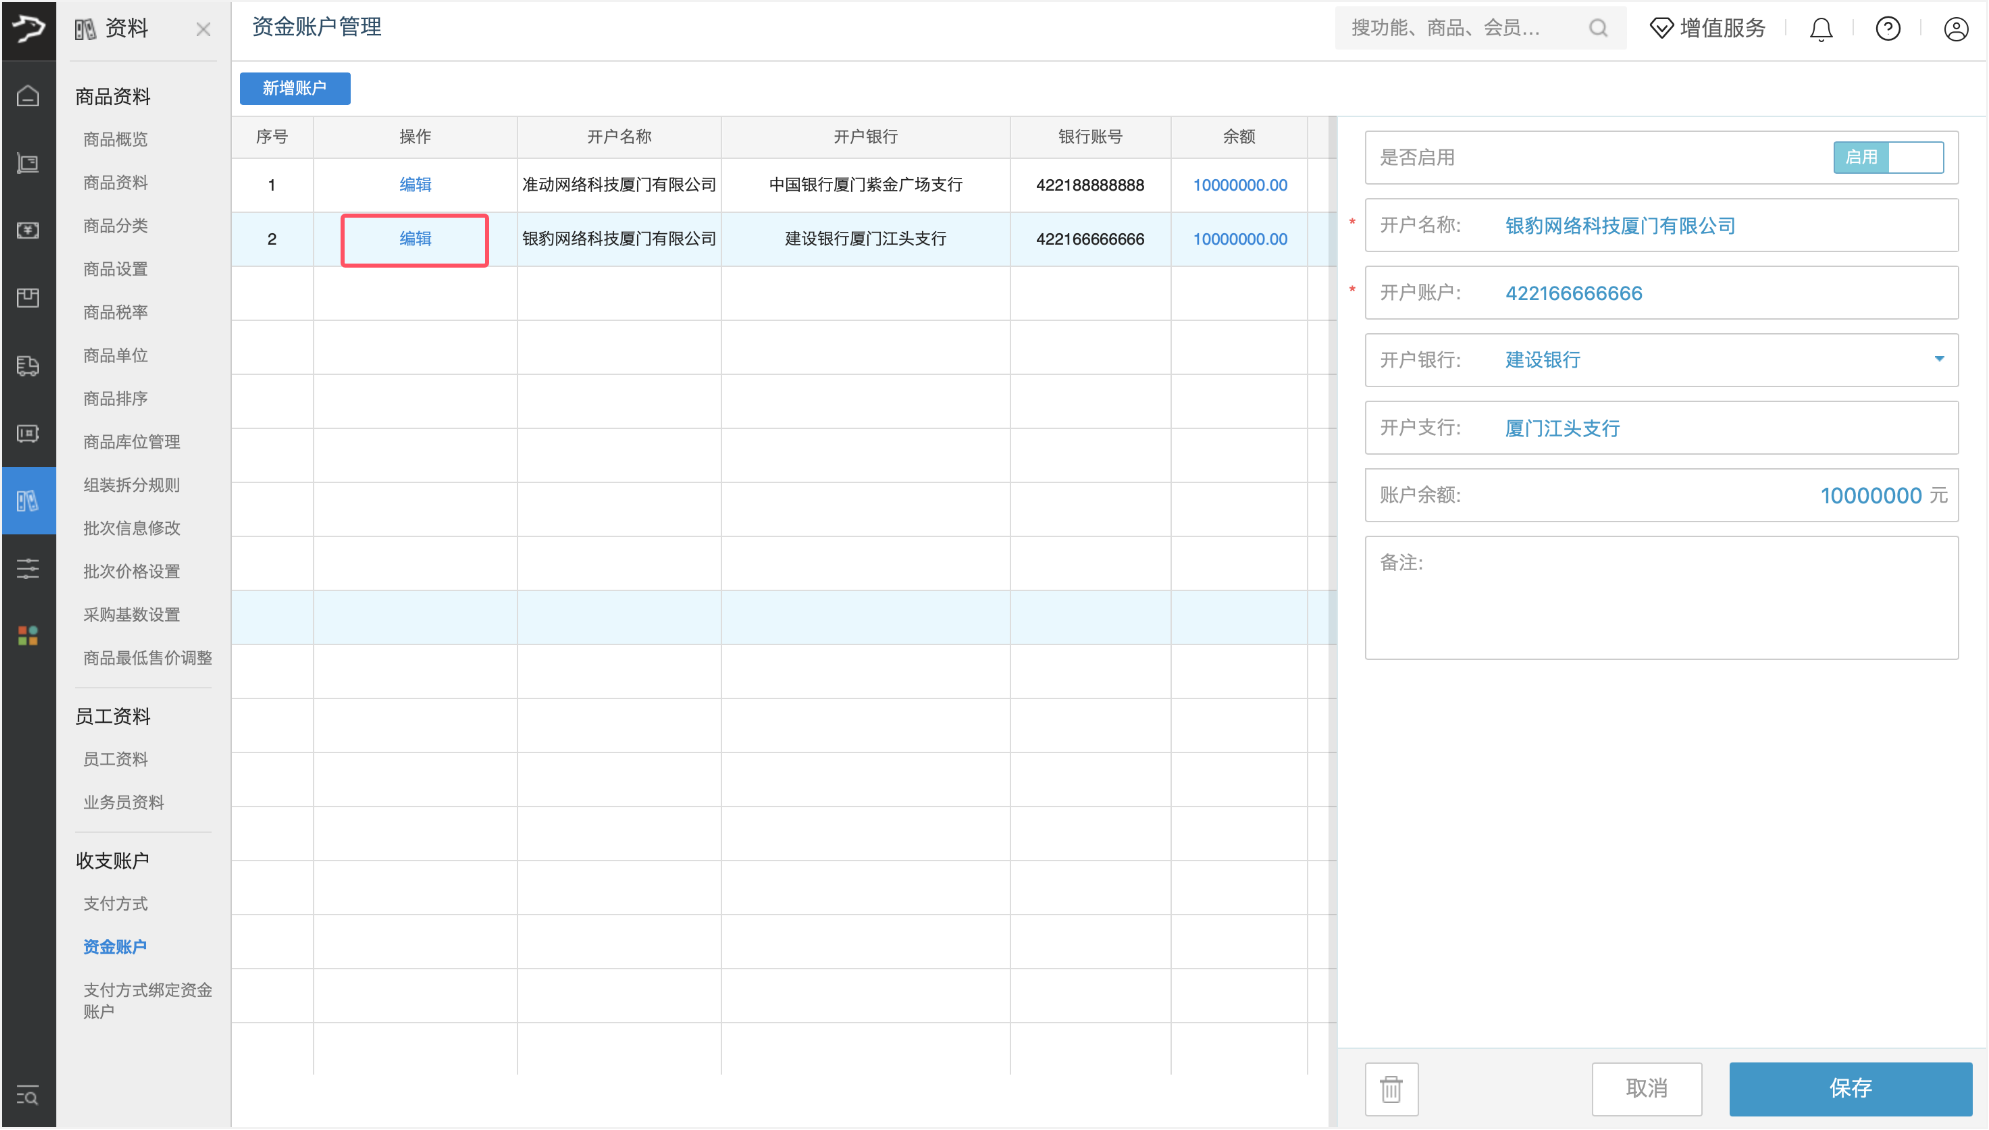Open the home dashboard icon in sidebar
The height and width of the screenshot is (1130, 1989).
[x=27, y=96]
